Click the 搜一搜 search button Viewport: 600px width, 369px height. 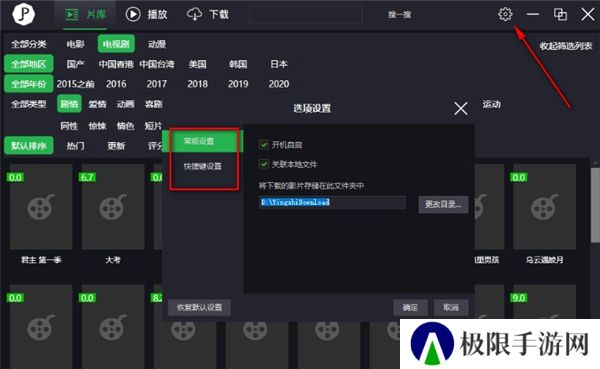(x=399, y=15)
